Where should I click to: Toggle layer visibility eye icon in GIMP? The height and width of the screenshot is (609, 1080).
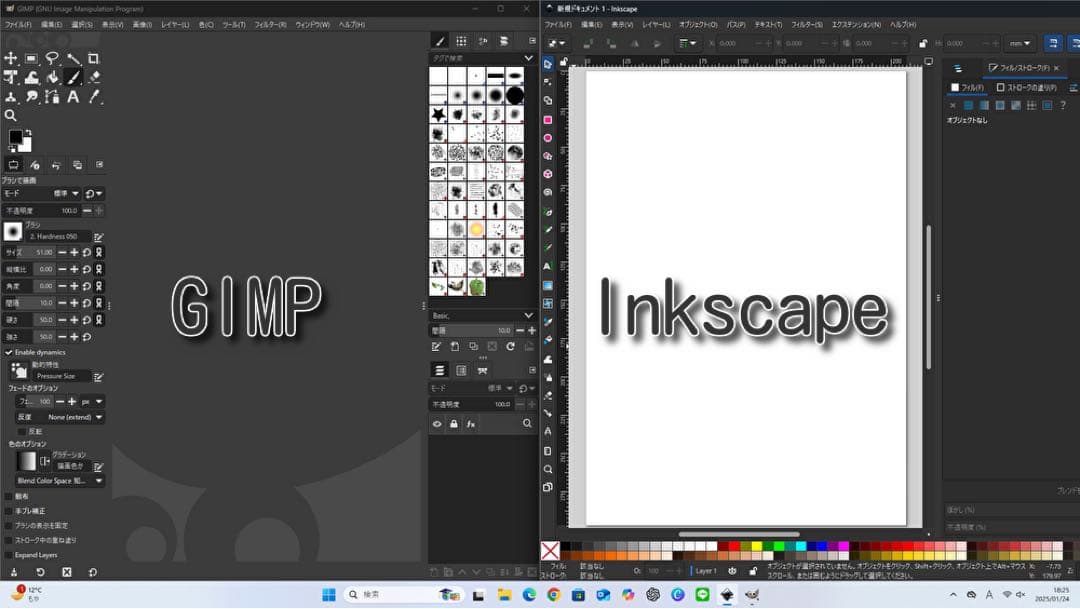tap(437, 424)
